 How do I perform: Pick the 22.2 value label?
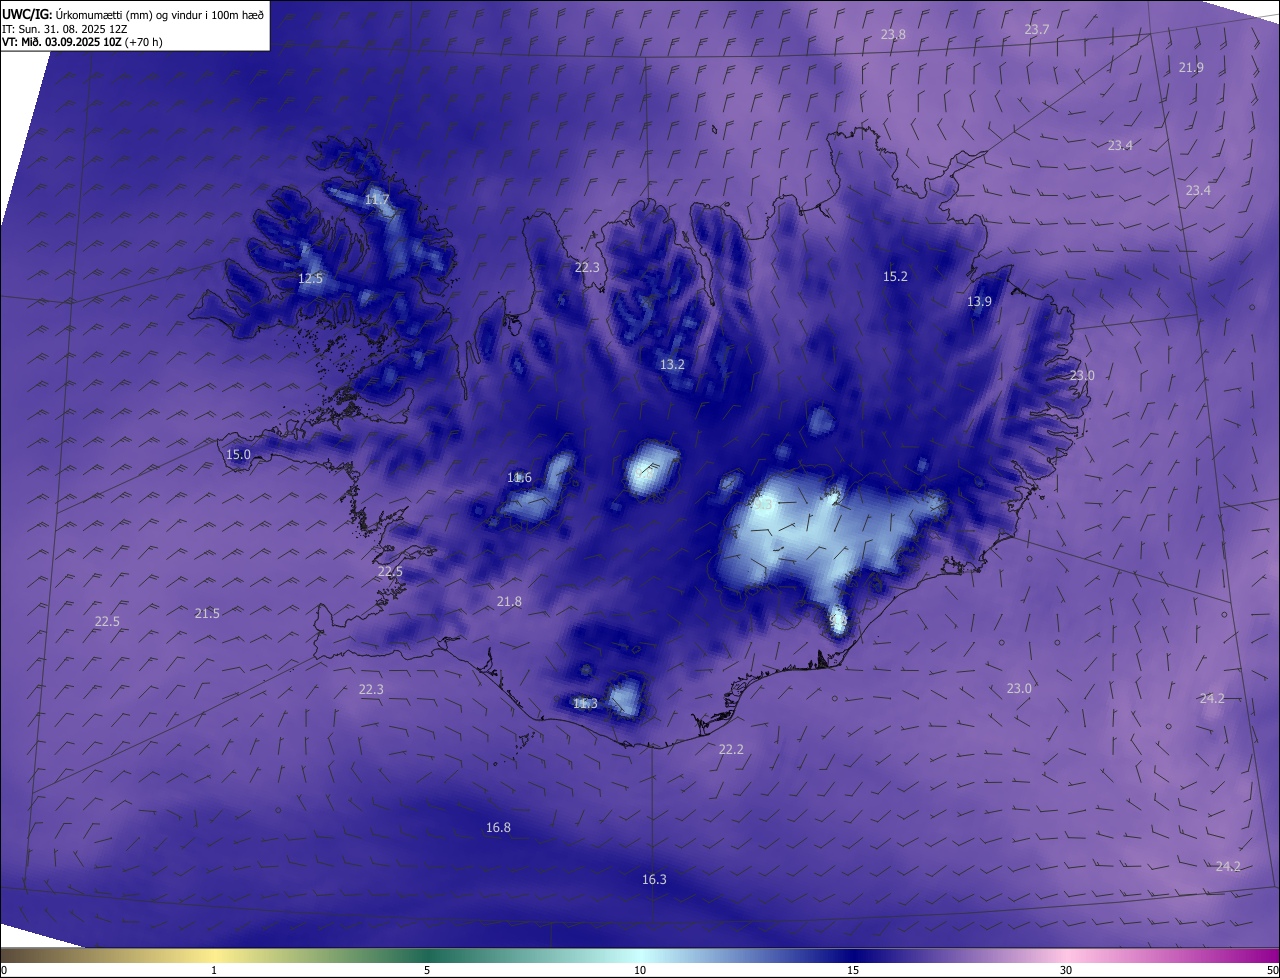[x=731, y=750]
